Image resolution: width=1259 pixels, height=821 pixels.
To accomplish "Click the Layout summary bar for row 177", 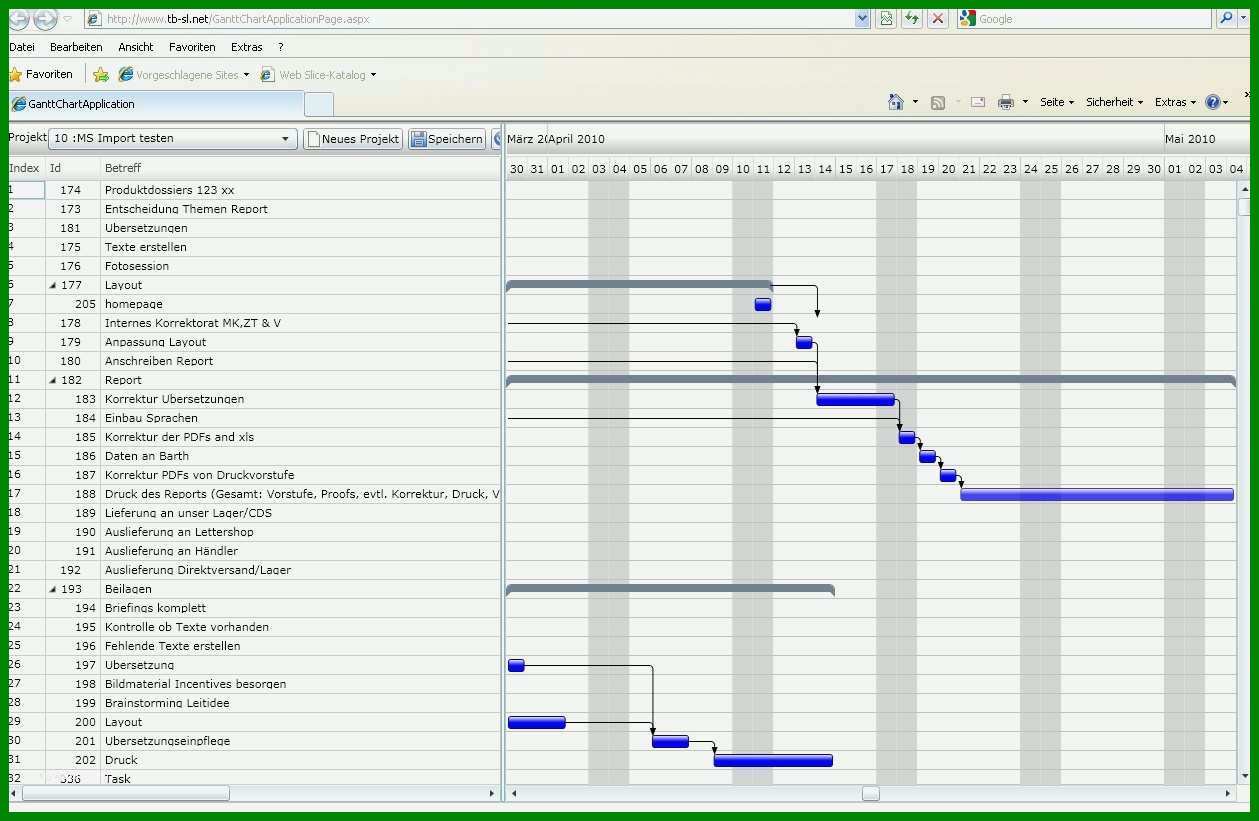I will 639,285.
